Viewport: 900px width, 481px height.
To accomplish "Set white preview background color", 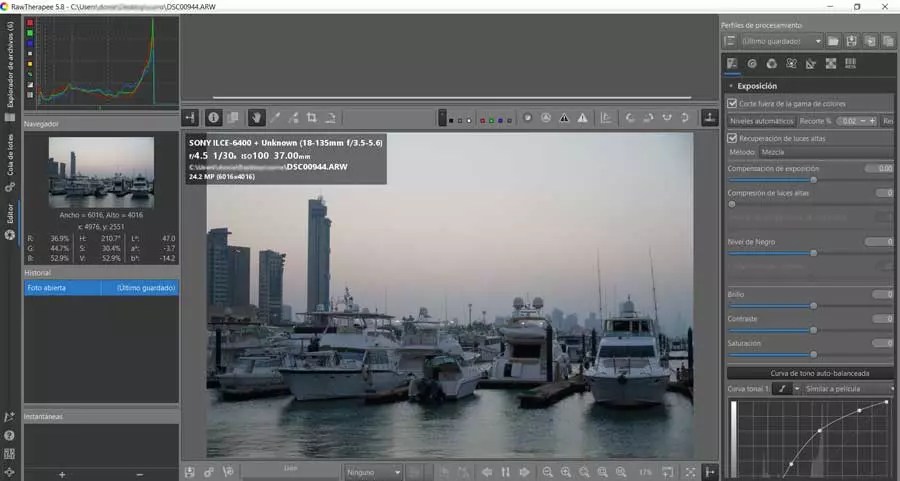I will [469, 121].
